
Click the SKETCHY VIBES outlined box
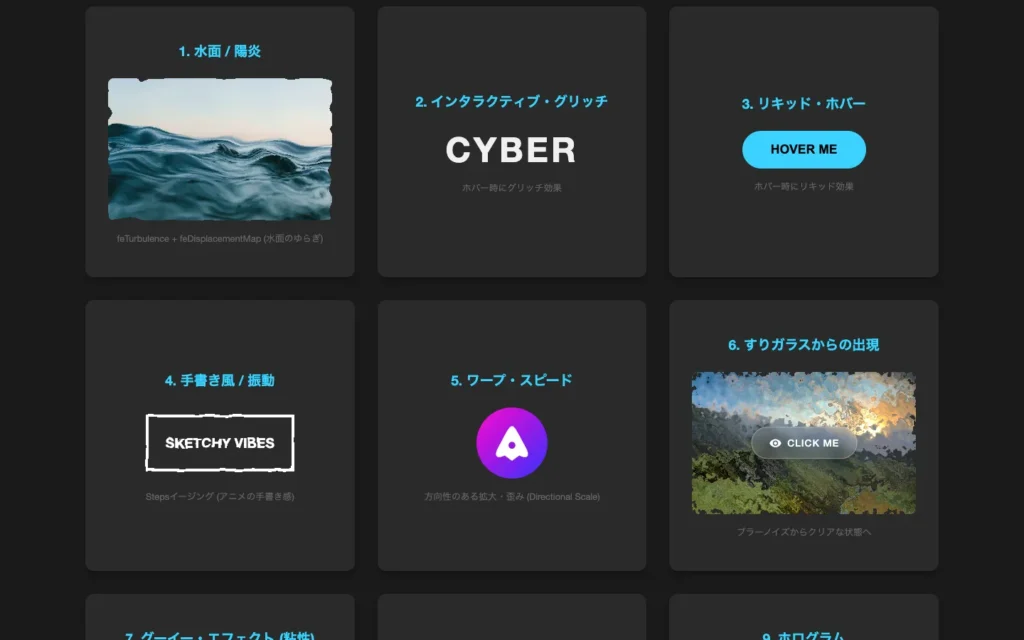(220, 443)
